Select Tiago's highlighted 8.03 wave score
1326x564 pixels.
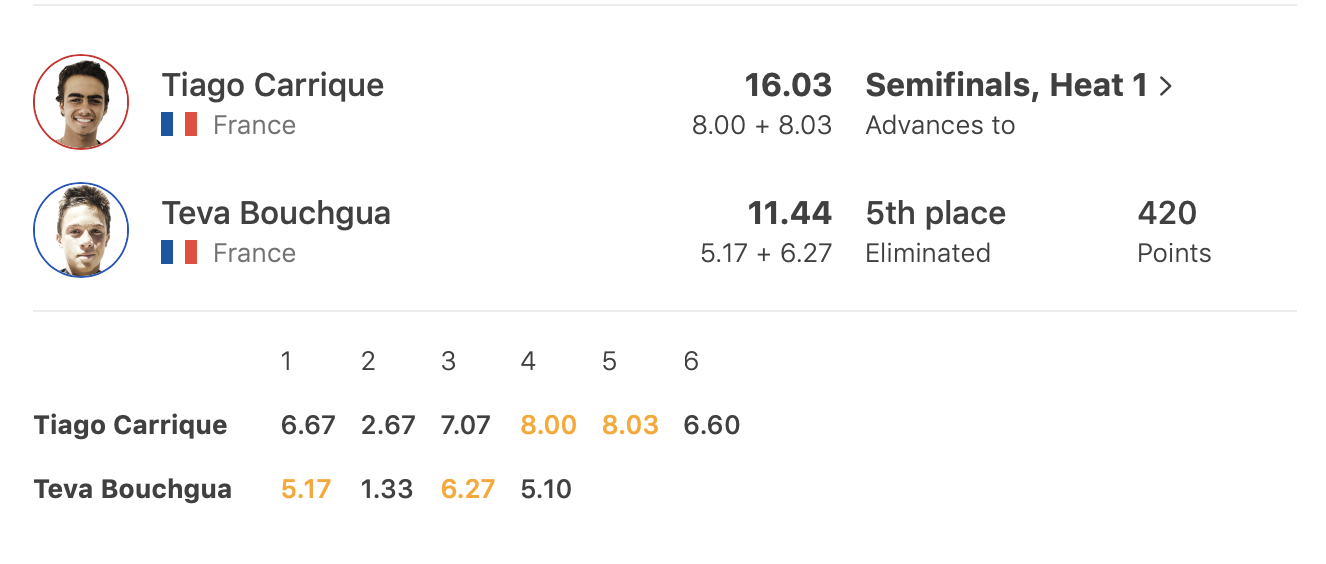[x=630, y=425]
